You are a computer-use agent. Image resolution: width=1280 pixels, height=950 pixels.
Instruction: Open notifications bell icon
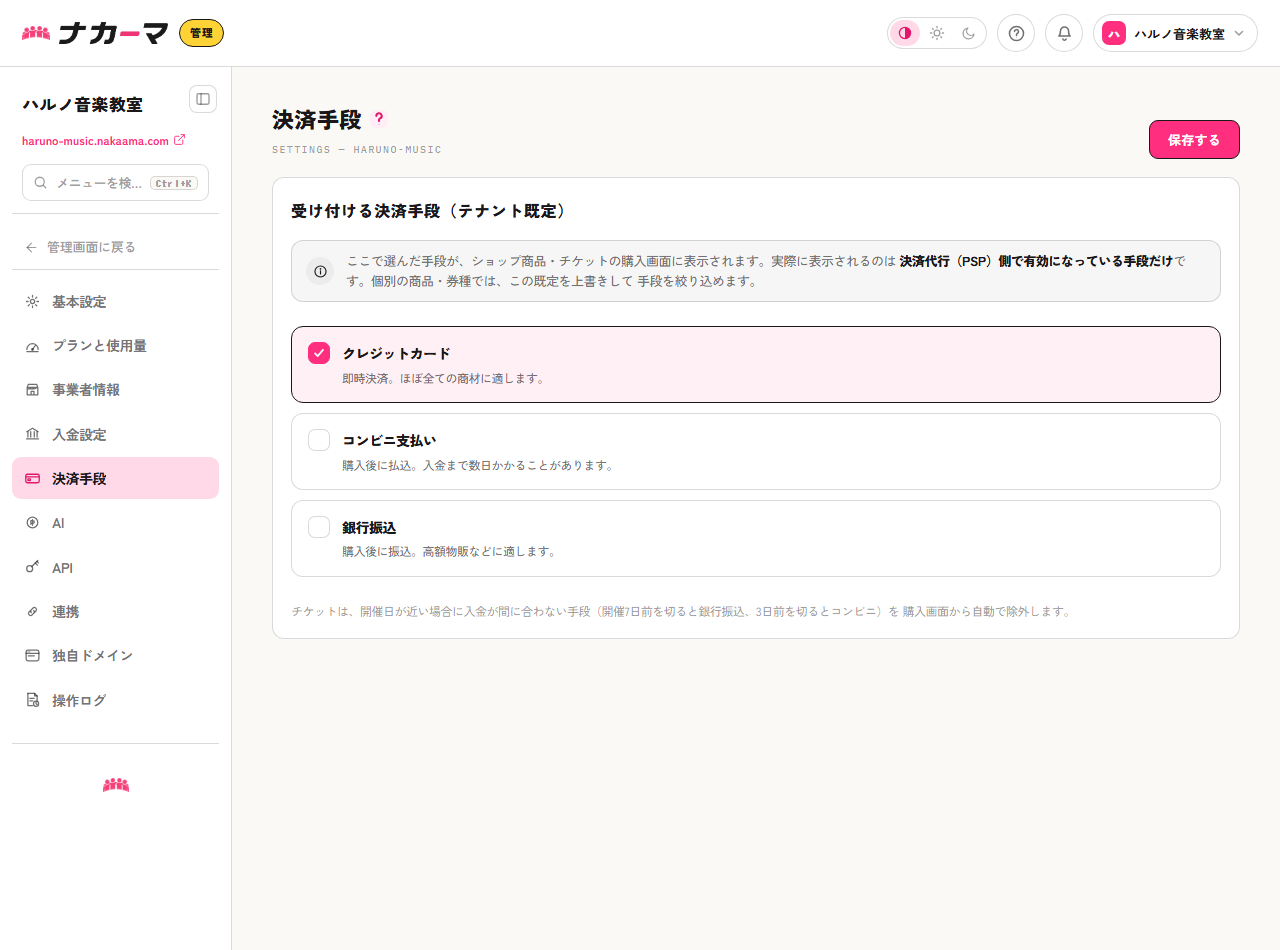coord(1064,33)
